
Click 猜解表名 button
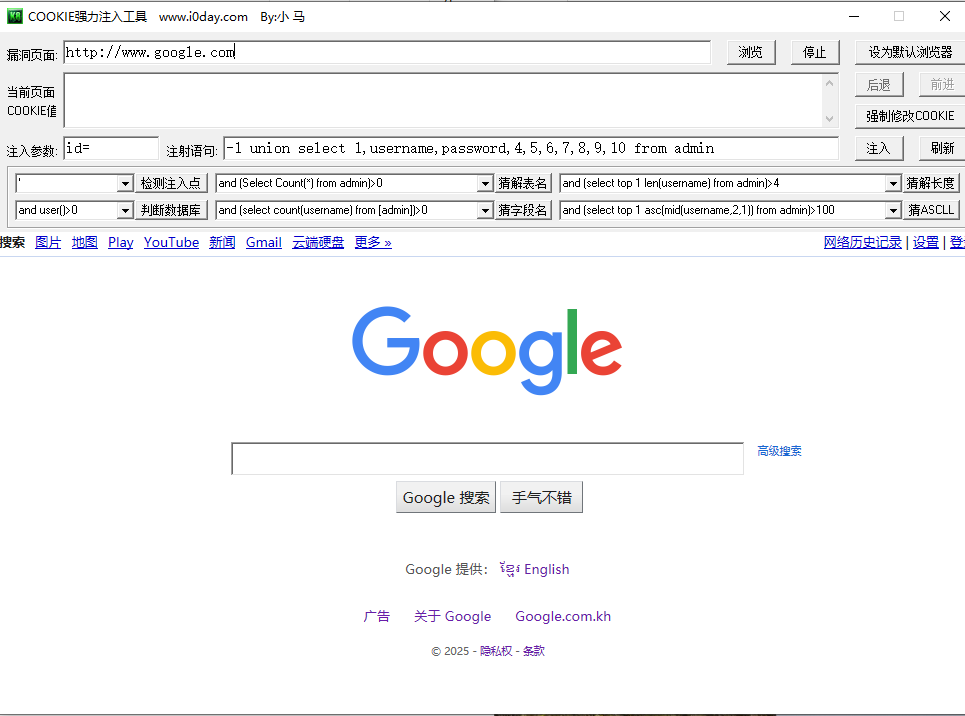523,183
